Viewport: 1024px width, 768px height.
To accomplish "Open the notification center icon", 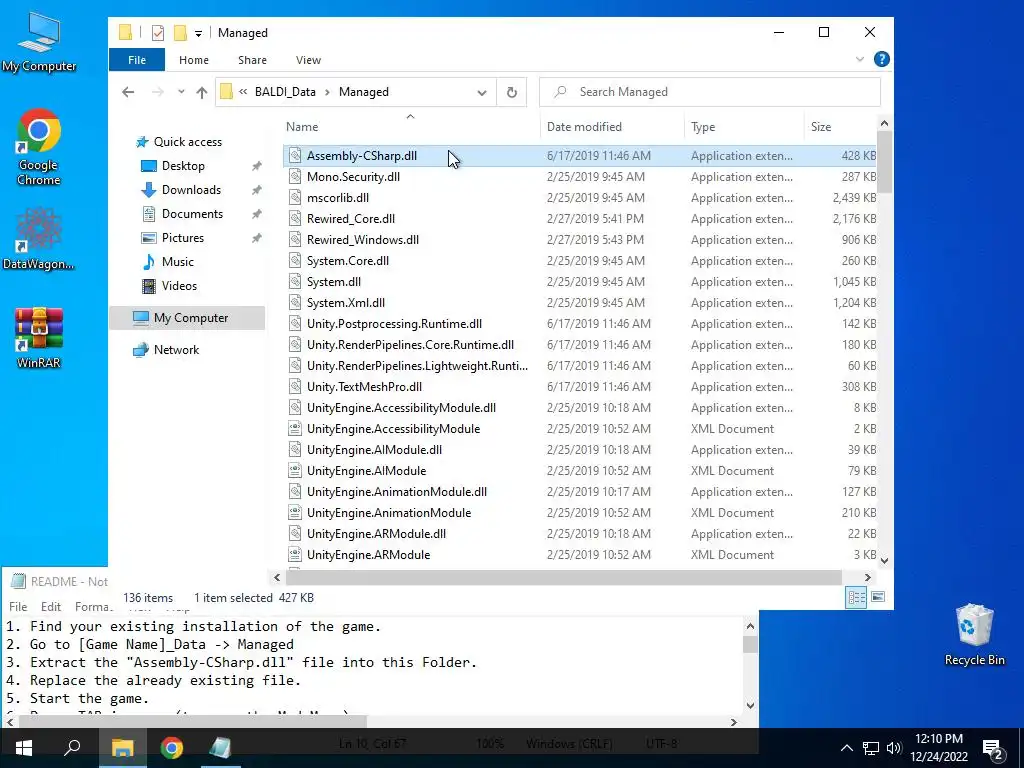I will point(992,749).
